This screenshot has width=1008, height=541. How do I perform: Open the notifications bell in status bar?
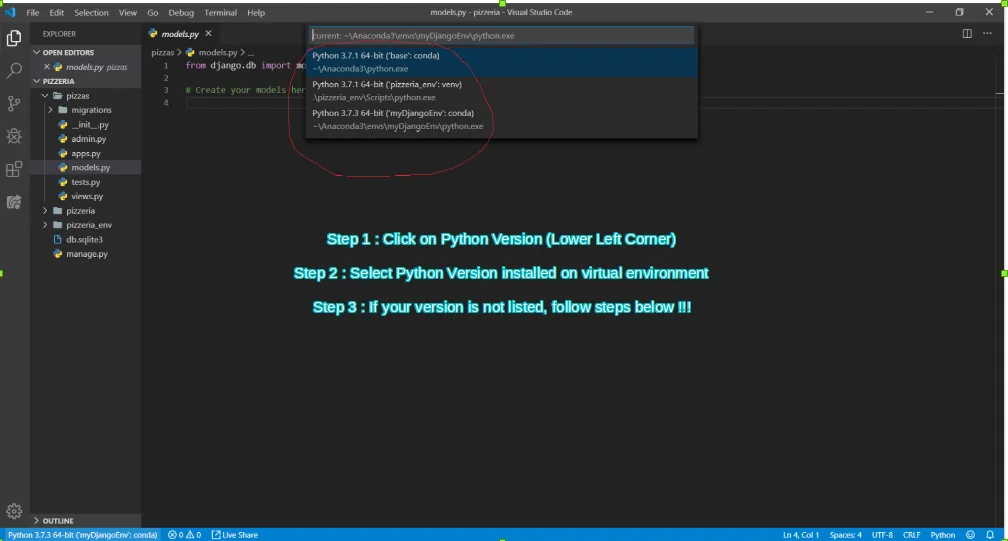(x=990, y=535)
